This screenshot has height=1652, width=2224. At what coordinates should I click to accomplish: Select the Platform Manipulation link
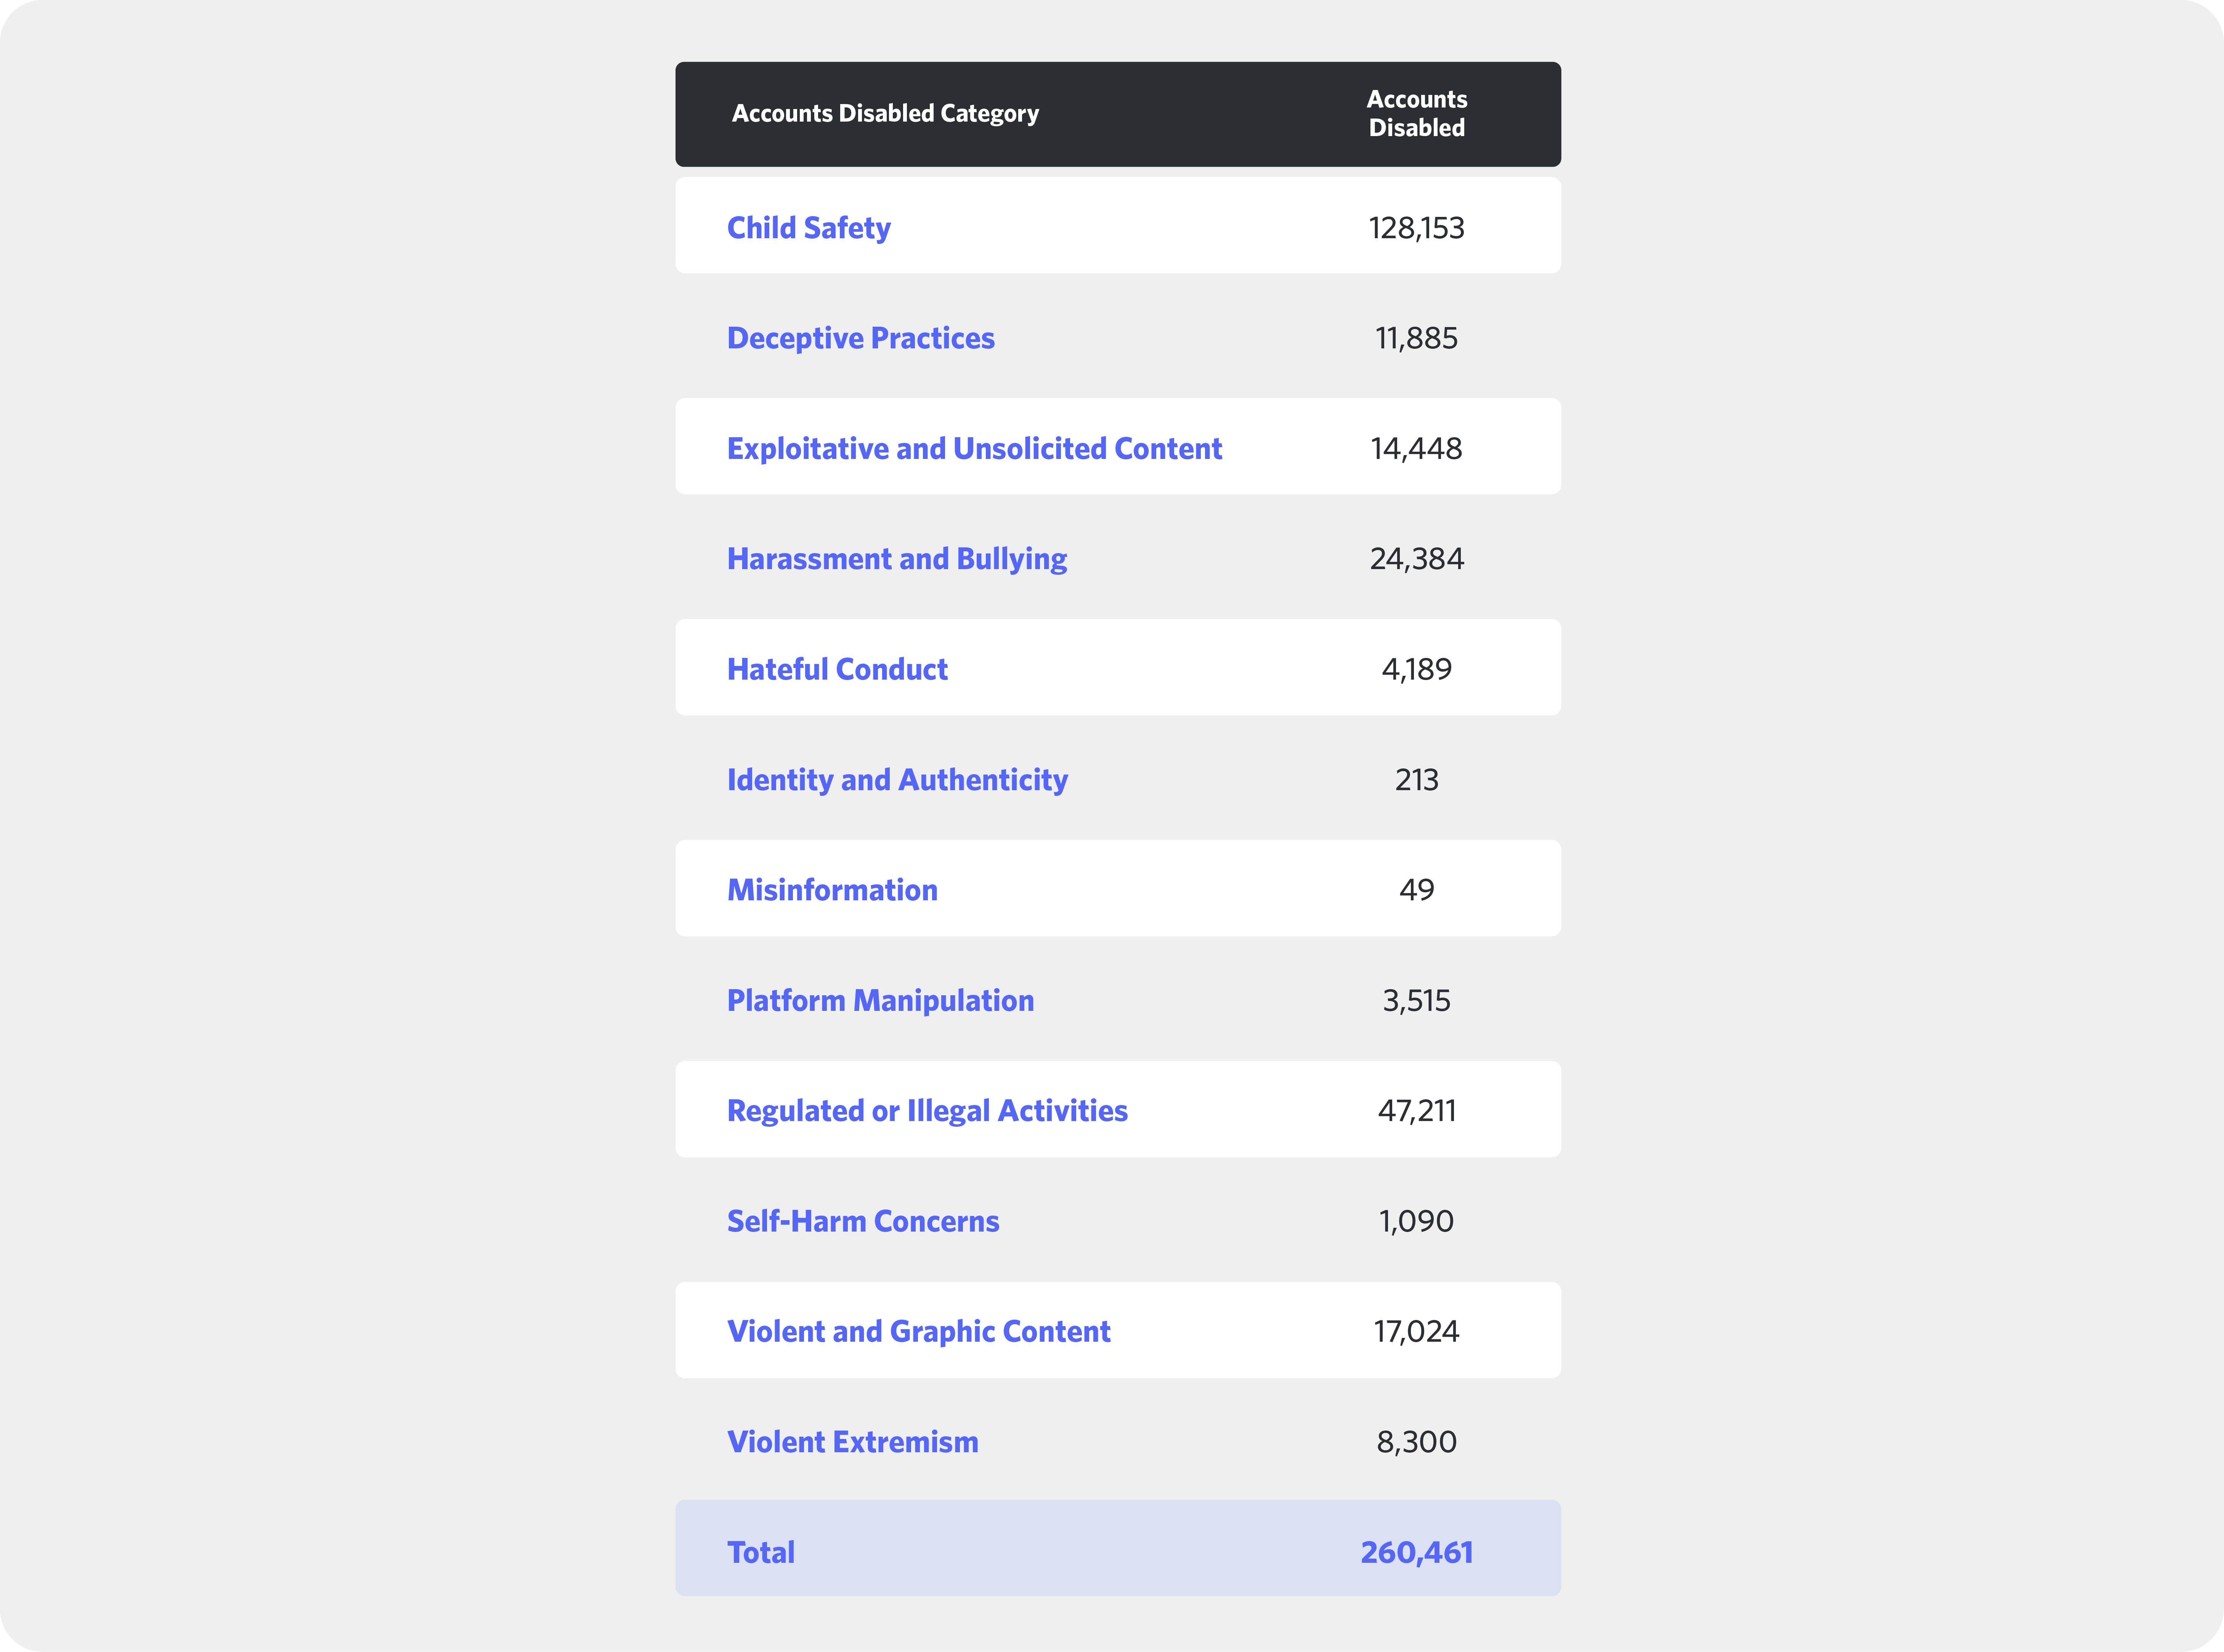(x=880, y=1001)
